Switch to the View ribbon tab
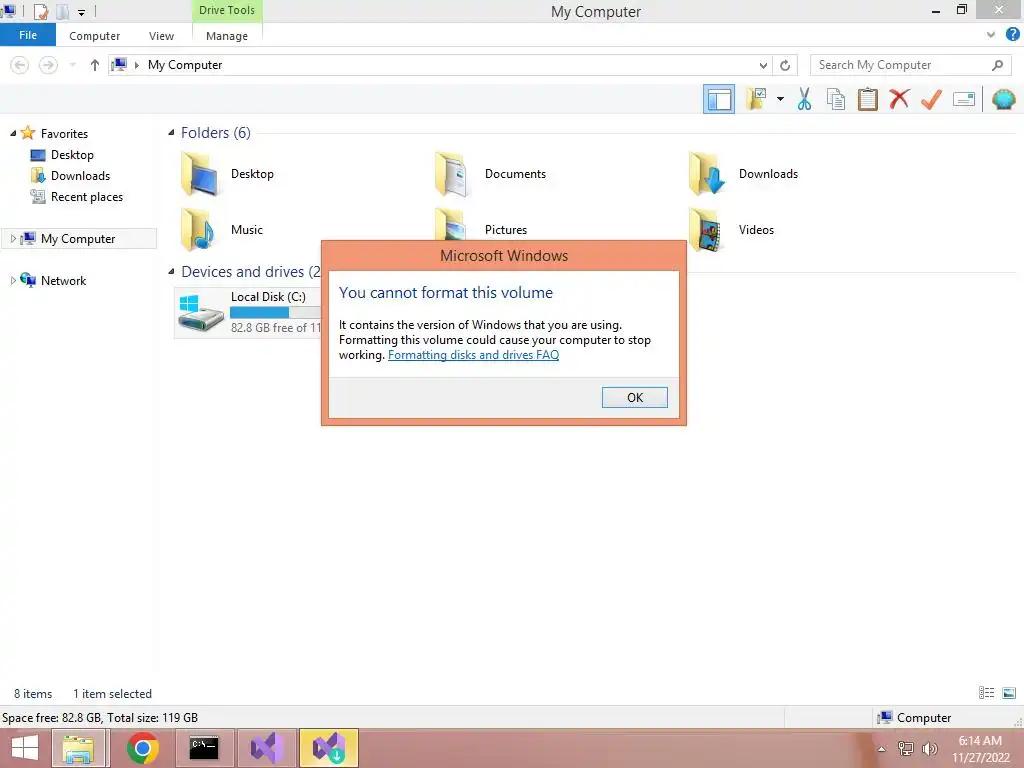Image resolution: width=1024 pixels, height=768 pixels. click(161, 36)
